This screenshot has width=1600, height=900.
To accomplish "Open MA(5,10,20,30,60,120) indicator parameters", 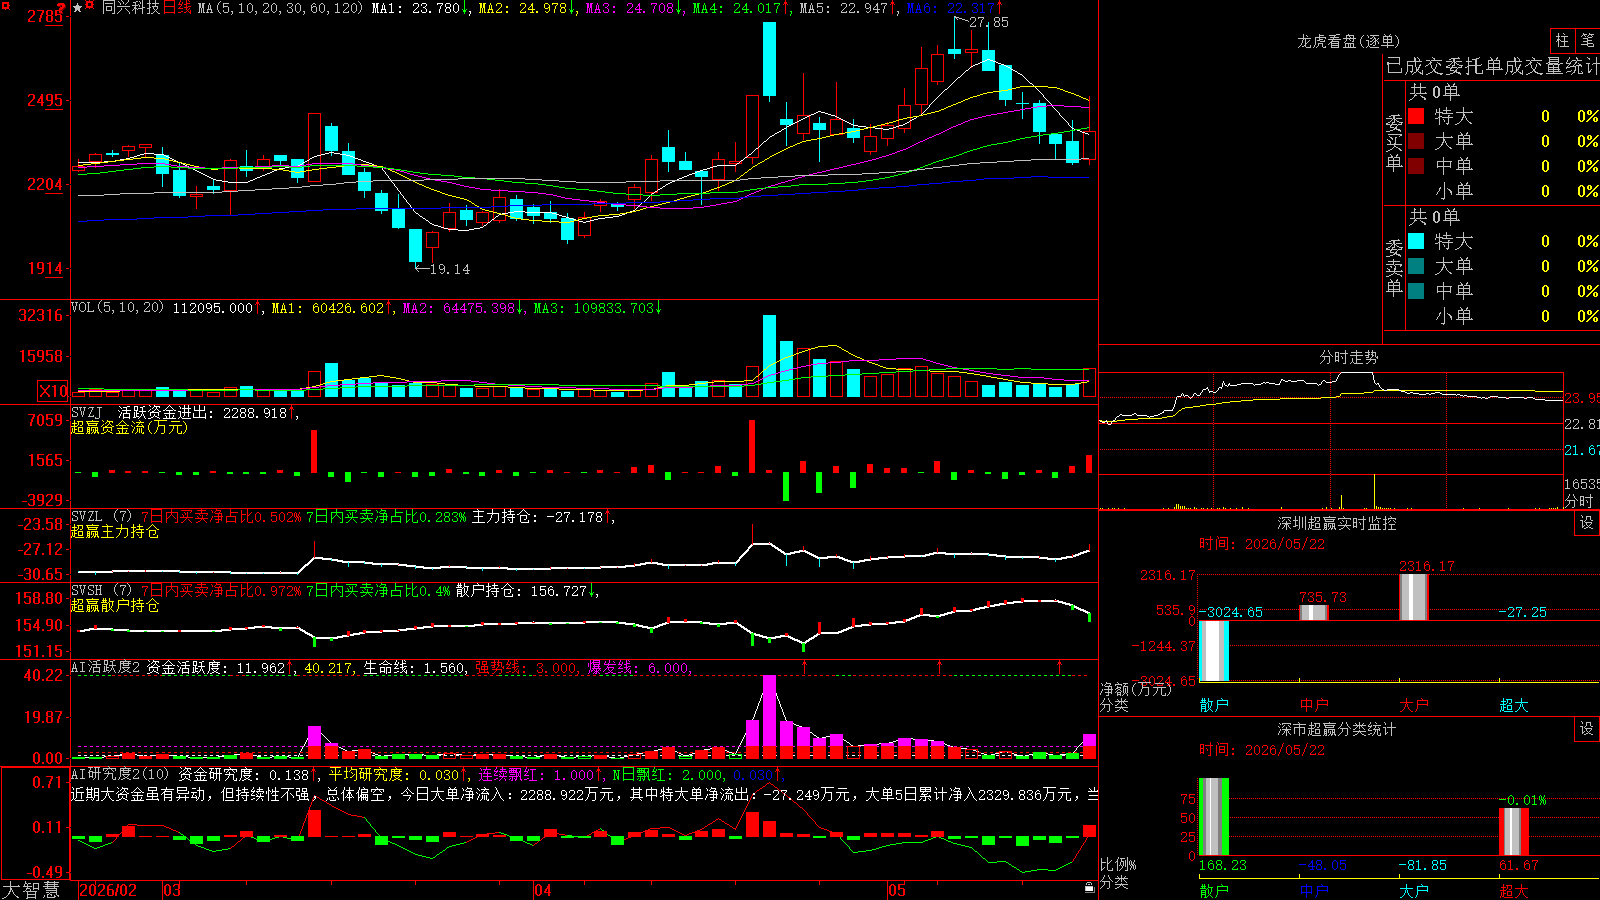I will (x=280, y=8).
